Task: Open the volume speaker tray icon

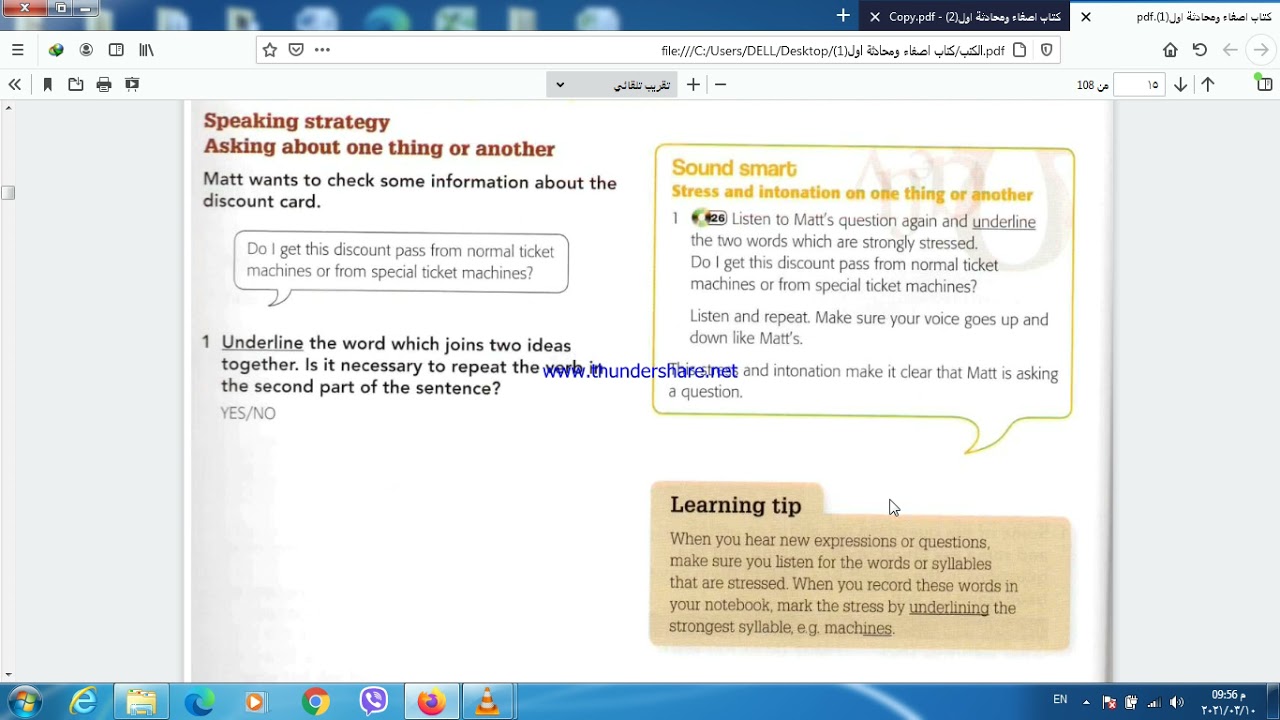Action: pos(1176,702)
